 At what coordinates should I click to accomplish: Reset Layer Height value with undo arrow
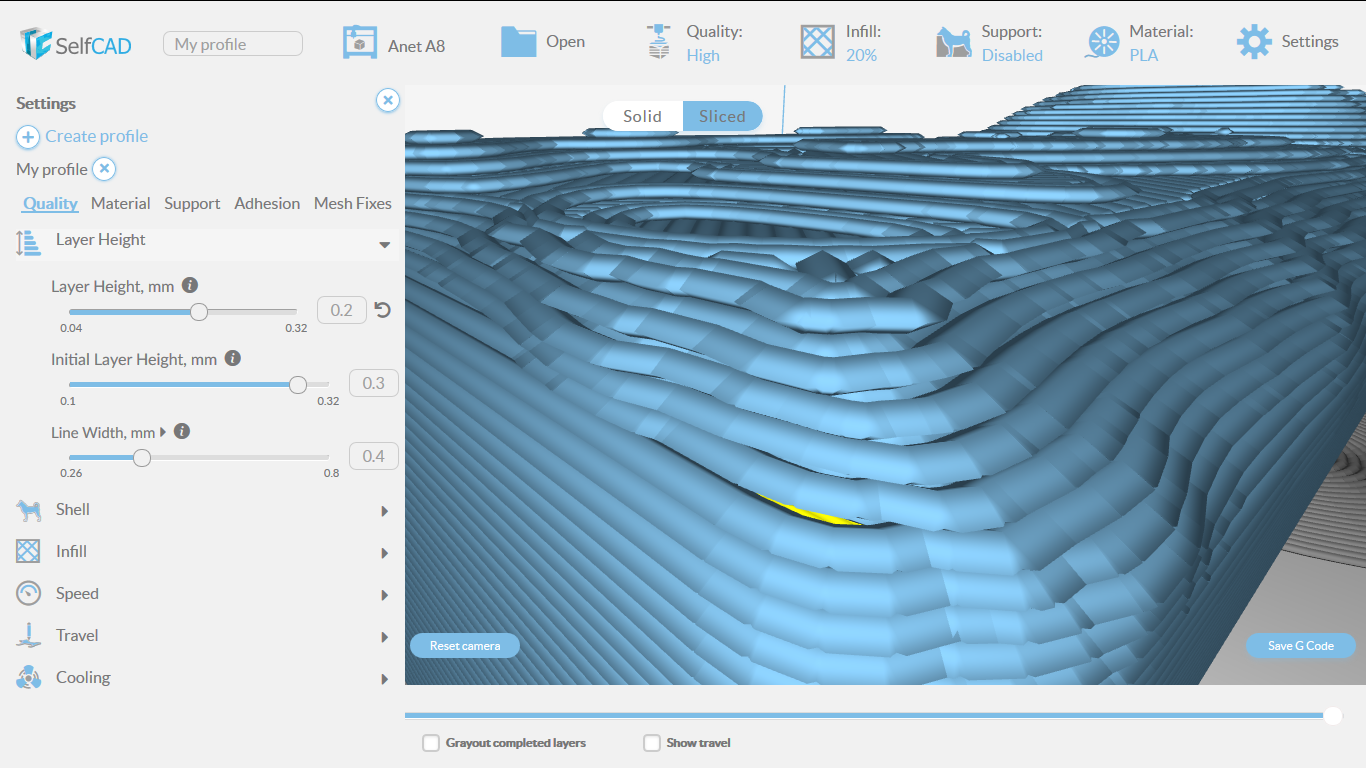click(x=382, y=310)
